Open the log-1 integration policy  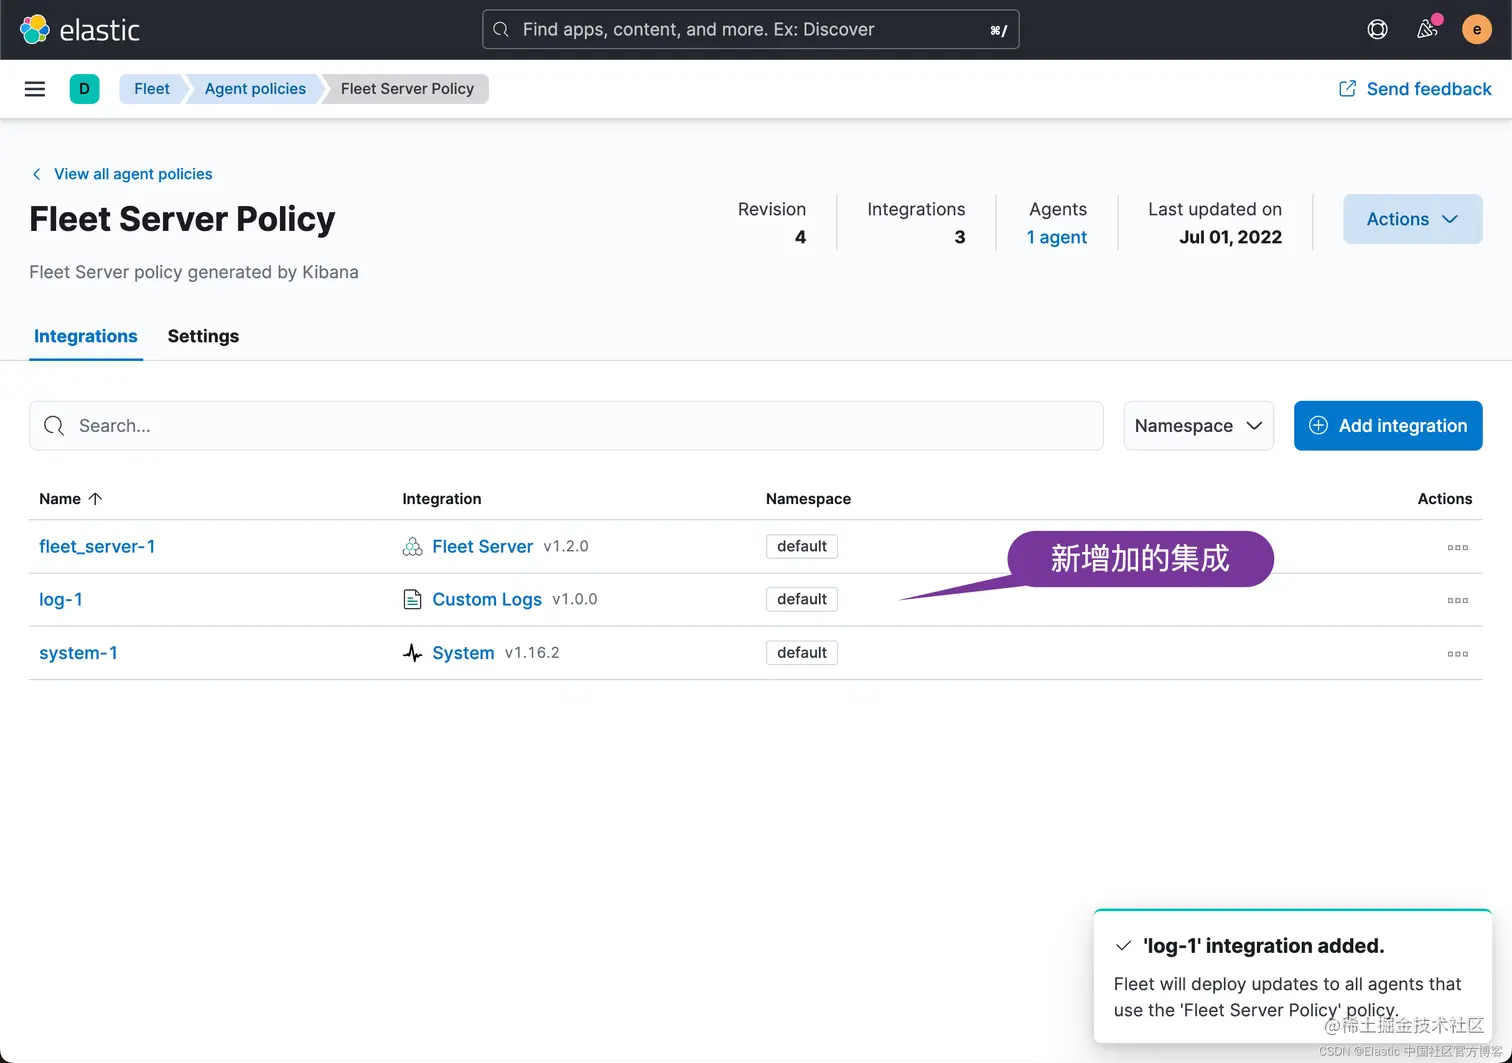pos(61,600)
